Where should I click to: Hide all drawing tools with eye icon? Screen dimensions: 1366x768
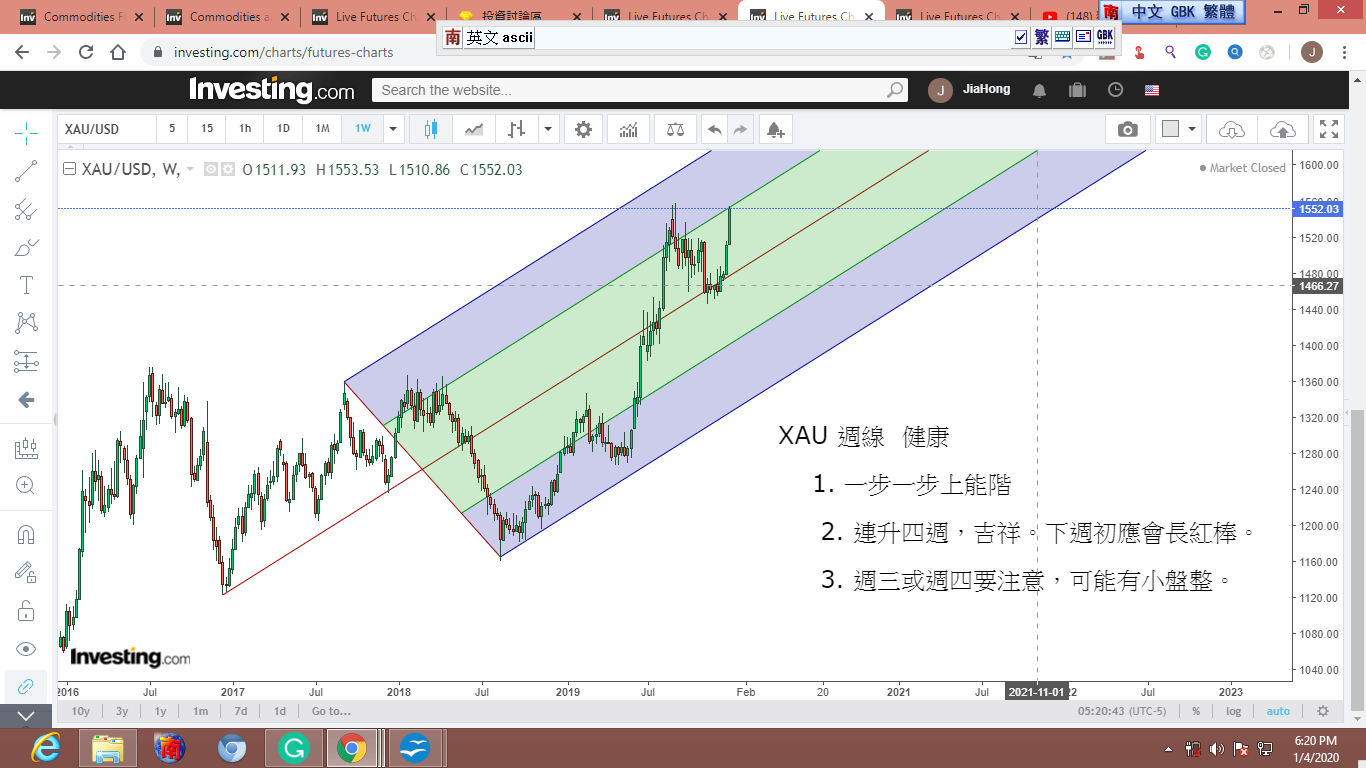coord(26,648)
